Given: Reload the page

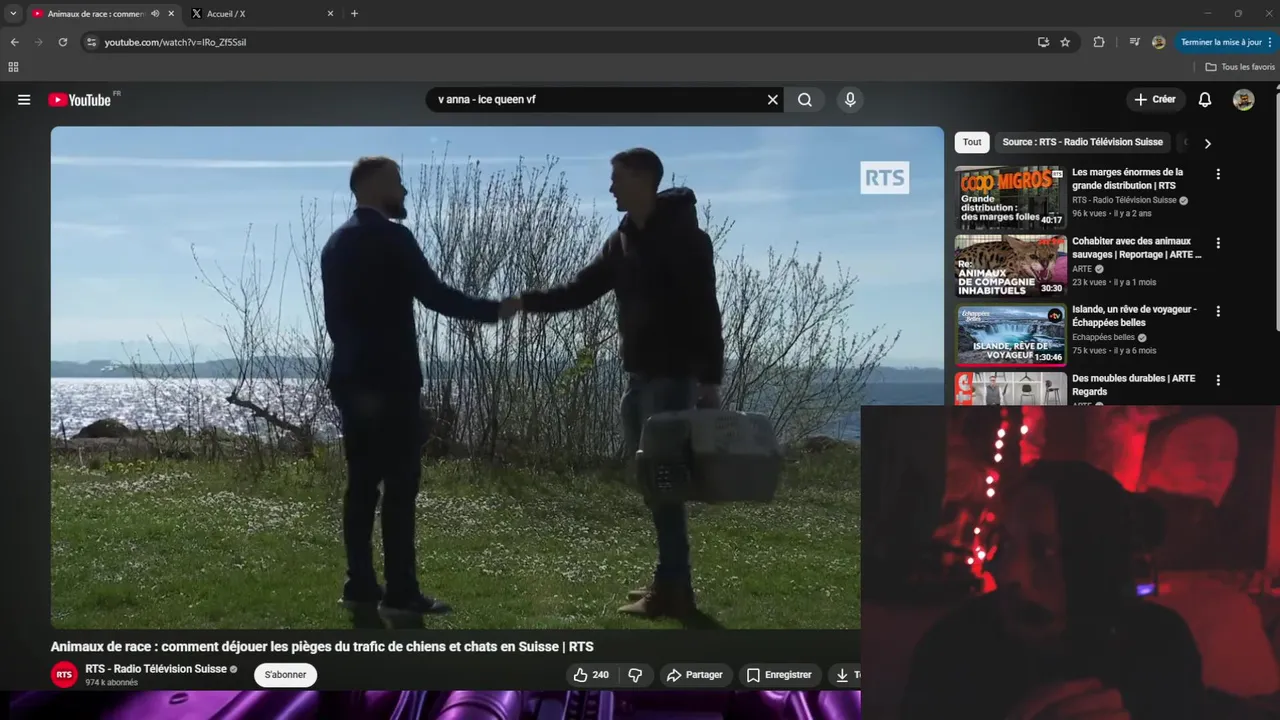Looking at the screenshot, I should tap(62, 42).
